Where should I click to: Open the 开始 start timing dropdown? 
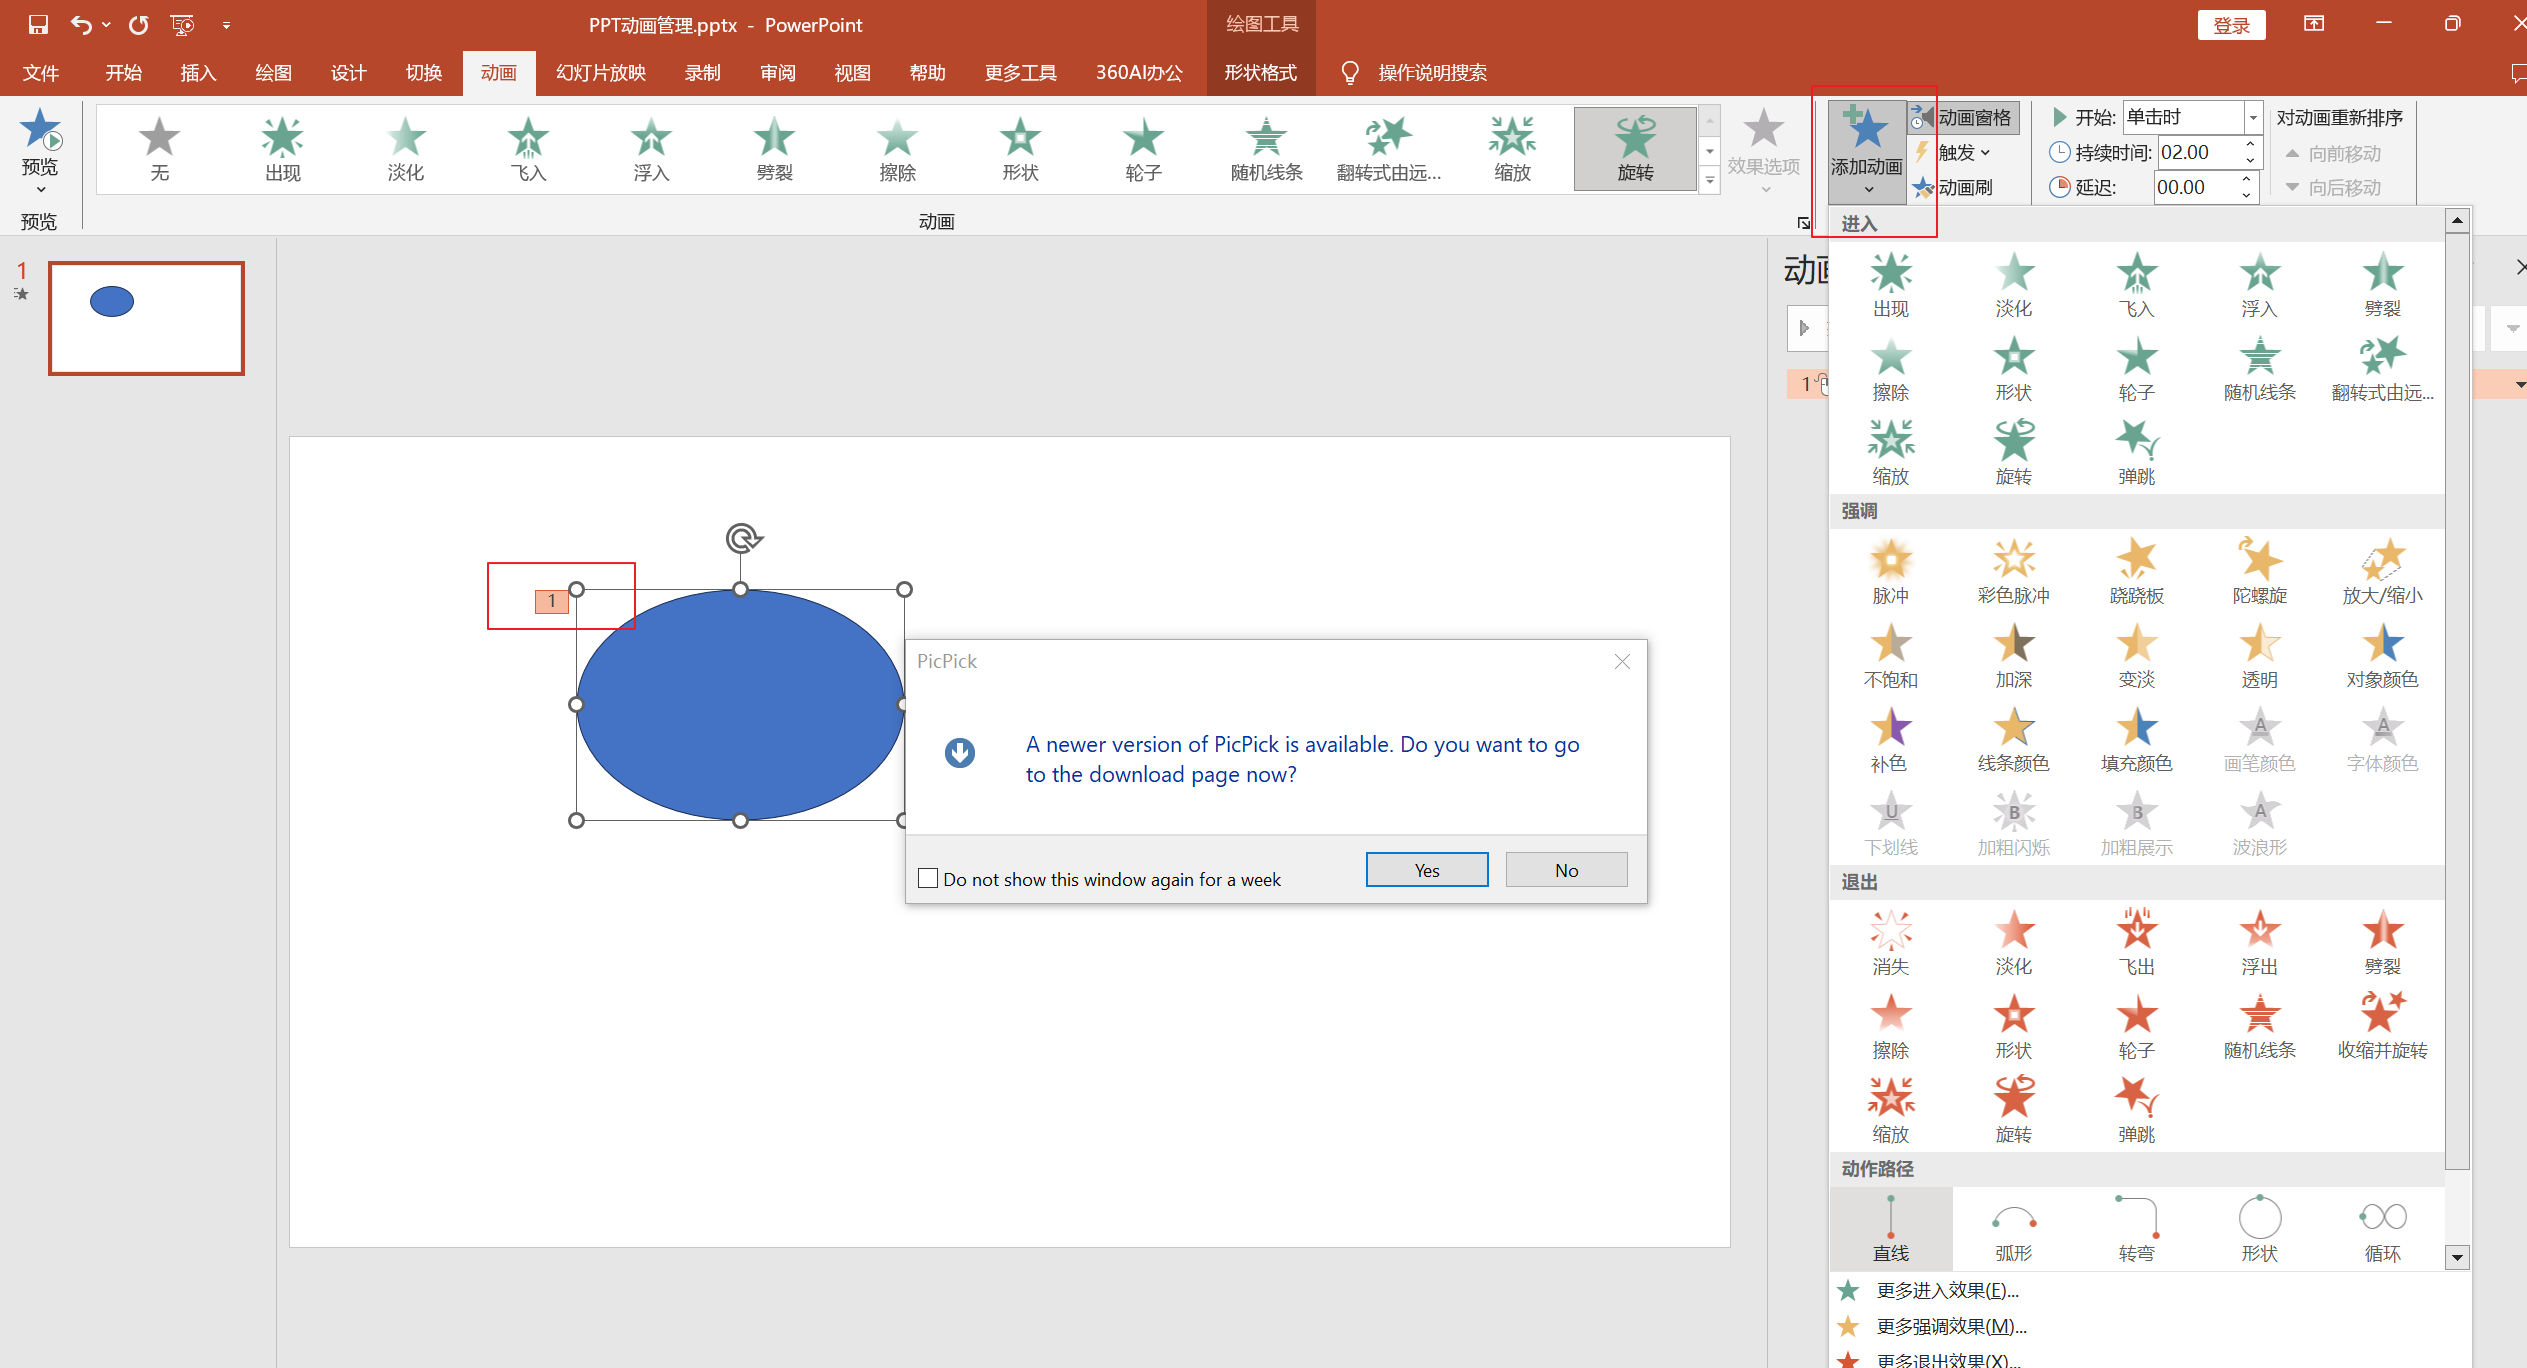[2253, 118]
